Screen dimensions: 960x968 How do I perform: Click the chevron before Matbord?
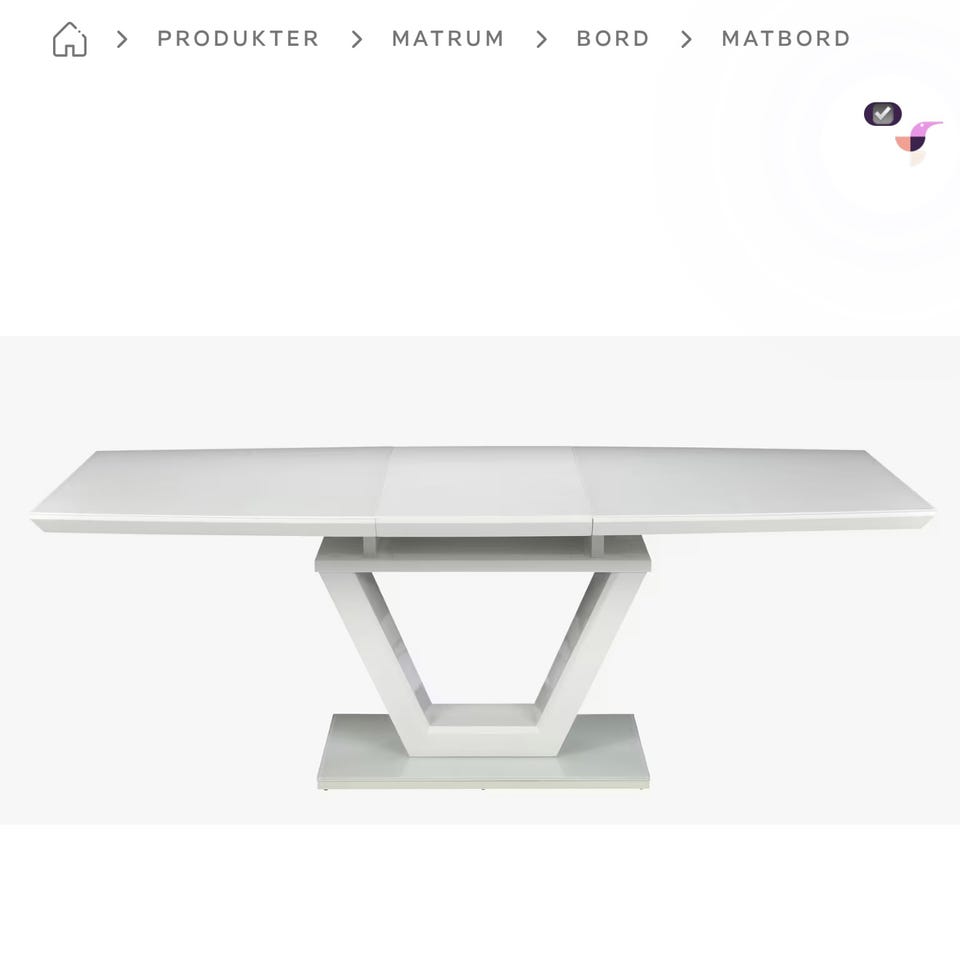(686, 40)
